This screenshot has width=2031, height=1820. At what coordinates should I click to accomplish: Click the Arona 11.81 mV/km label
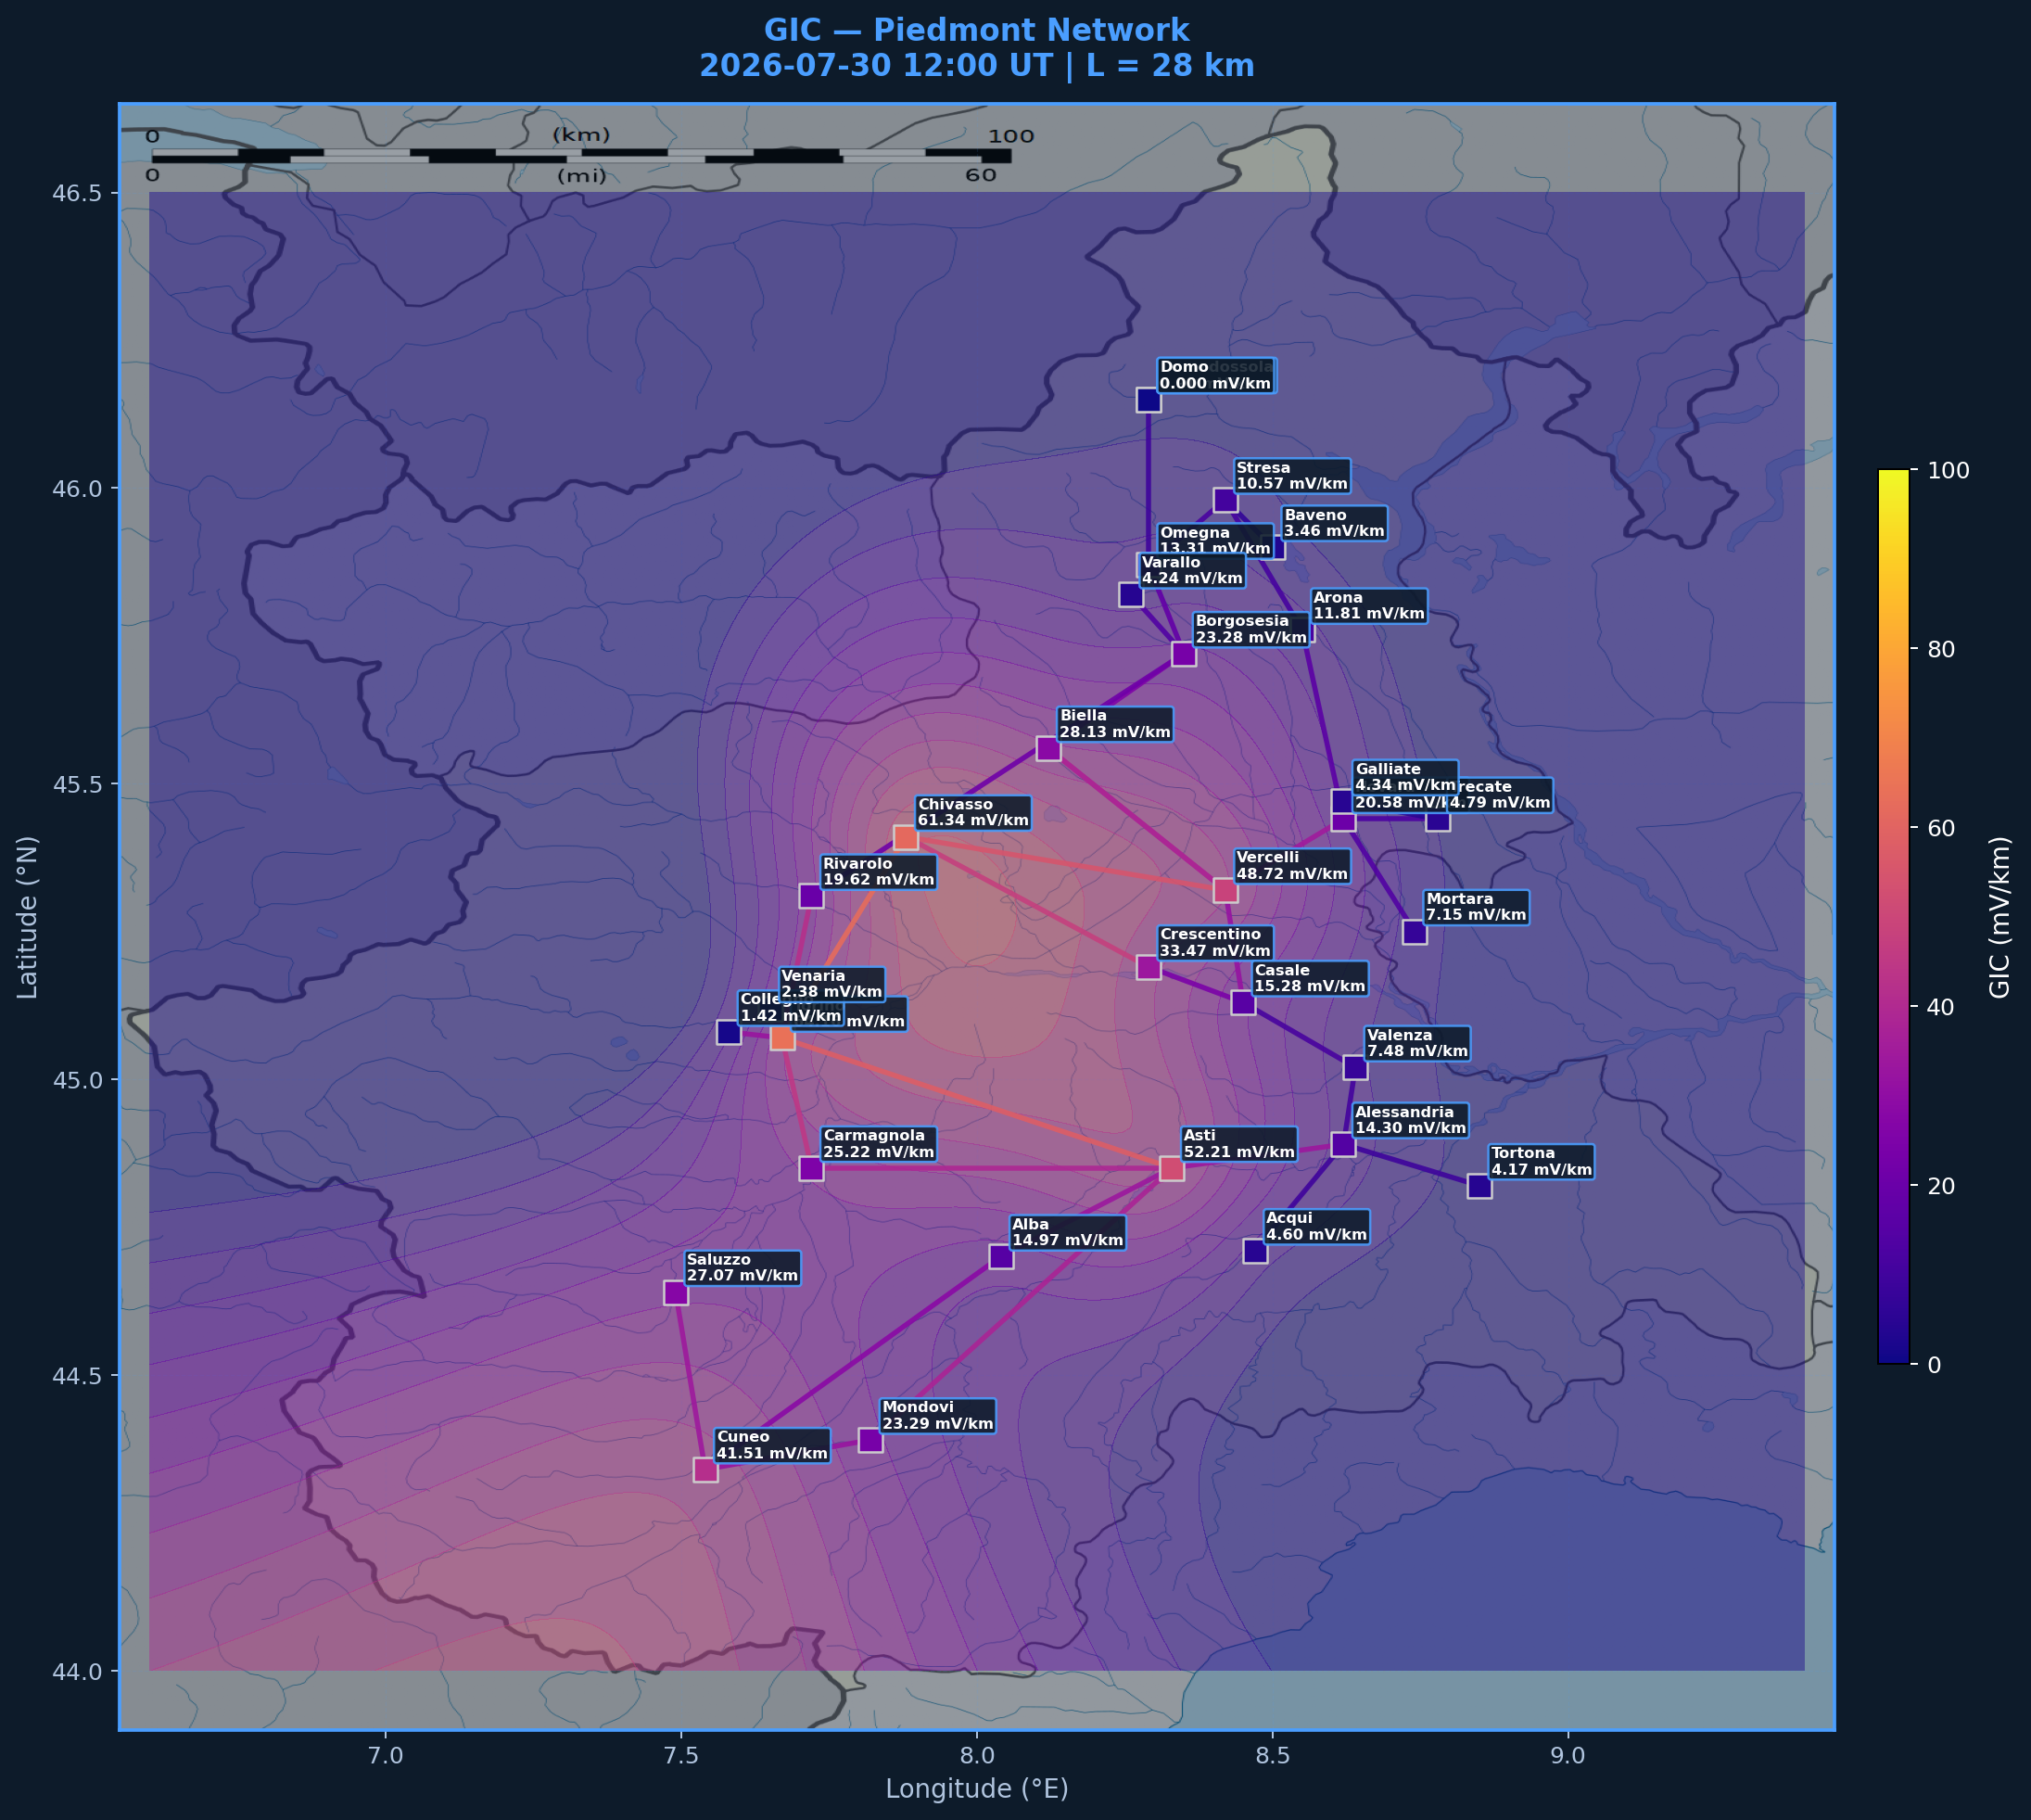[1369, 606]
